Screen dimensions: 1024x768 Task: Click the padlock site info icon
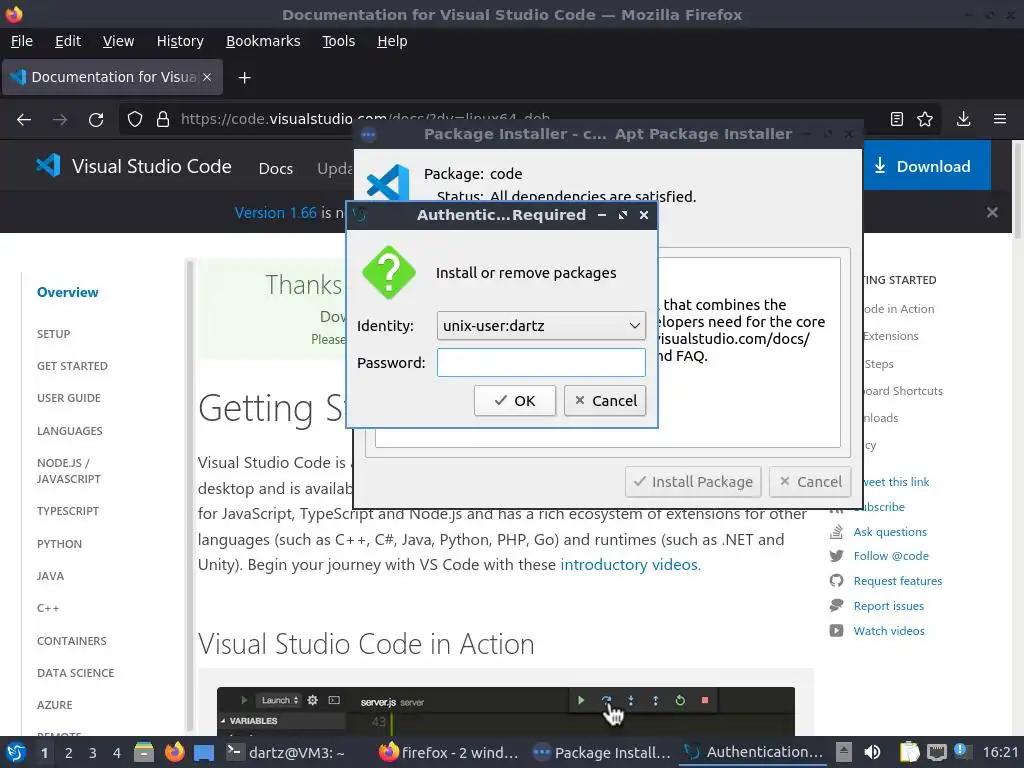[163, 120]
